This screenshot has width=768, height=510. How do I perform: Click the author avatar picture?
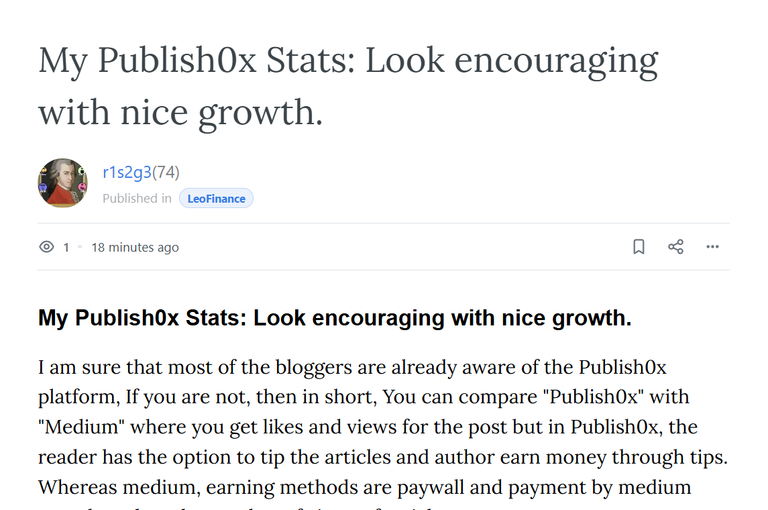click(63, 182)
